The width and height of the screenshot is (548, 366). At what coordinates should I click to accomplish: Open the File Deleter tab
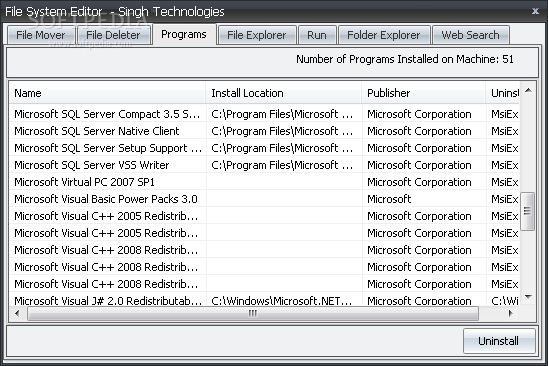click(x=113, y=35)
